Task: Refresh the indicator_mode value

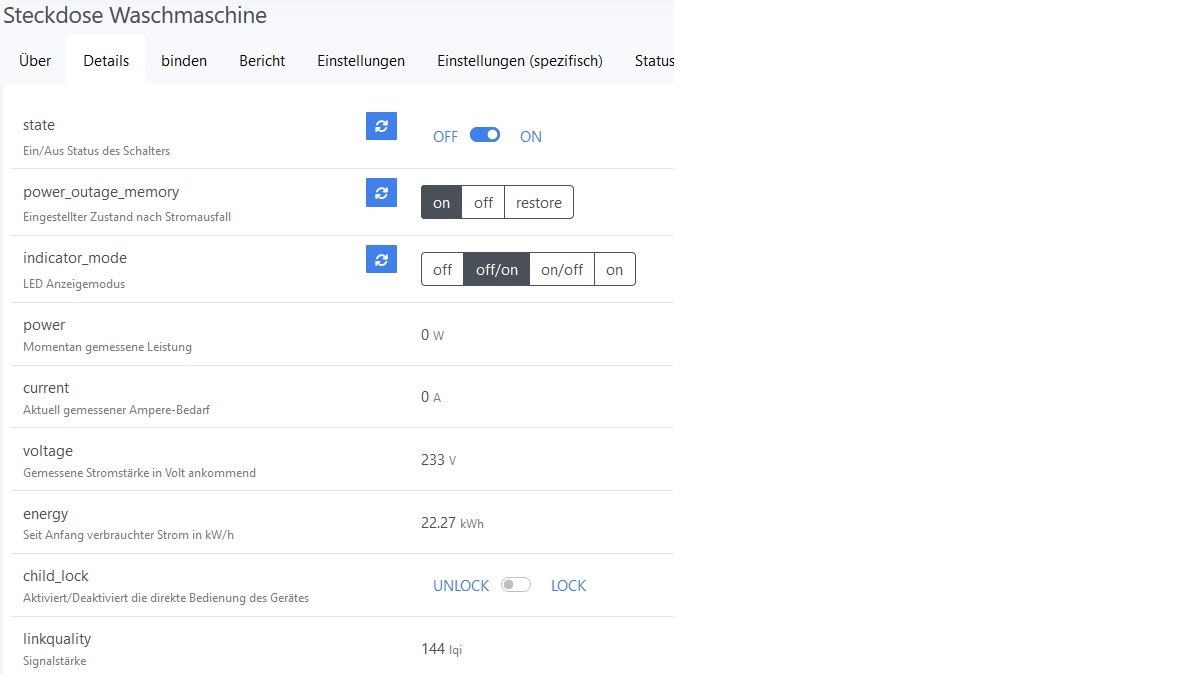Action: click(381, 260)
